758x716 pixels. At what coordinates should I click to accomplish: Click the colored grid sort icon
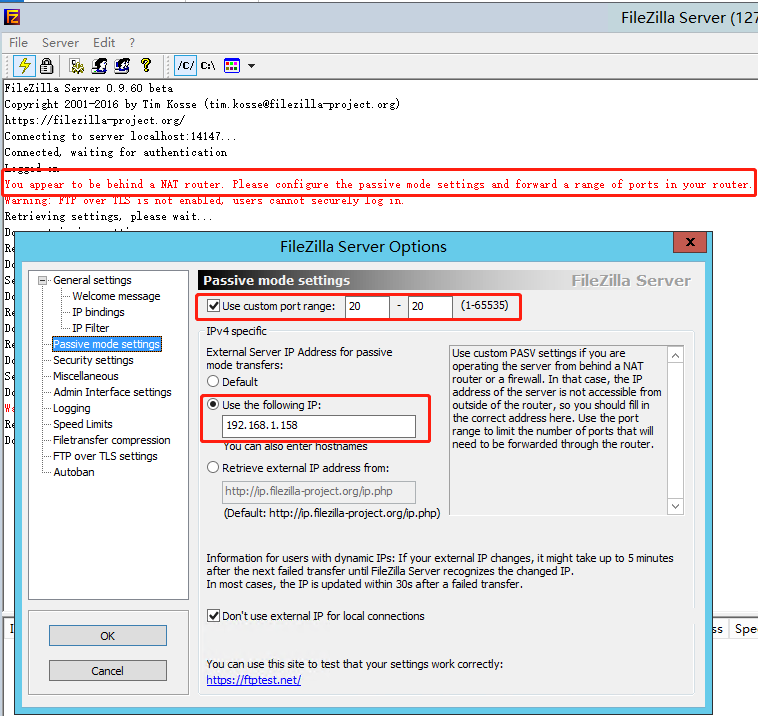[x=232, y=66]
